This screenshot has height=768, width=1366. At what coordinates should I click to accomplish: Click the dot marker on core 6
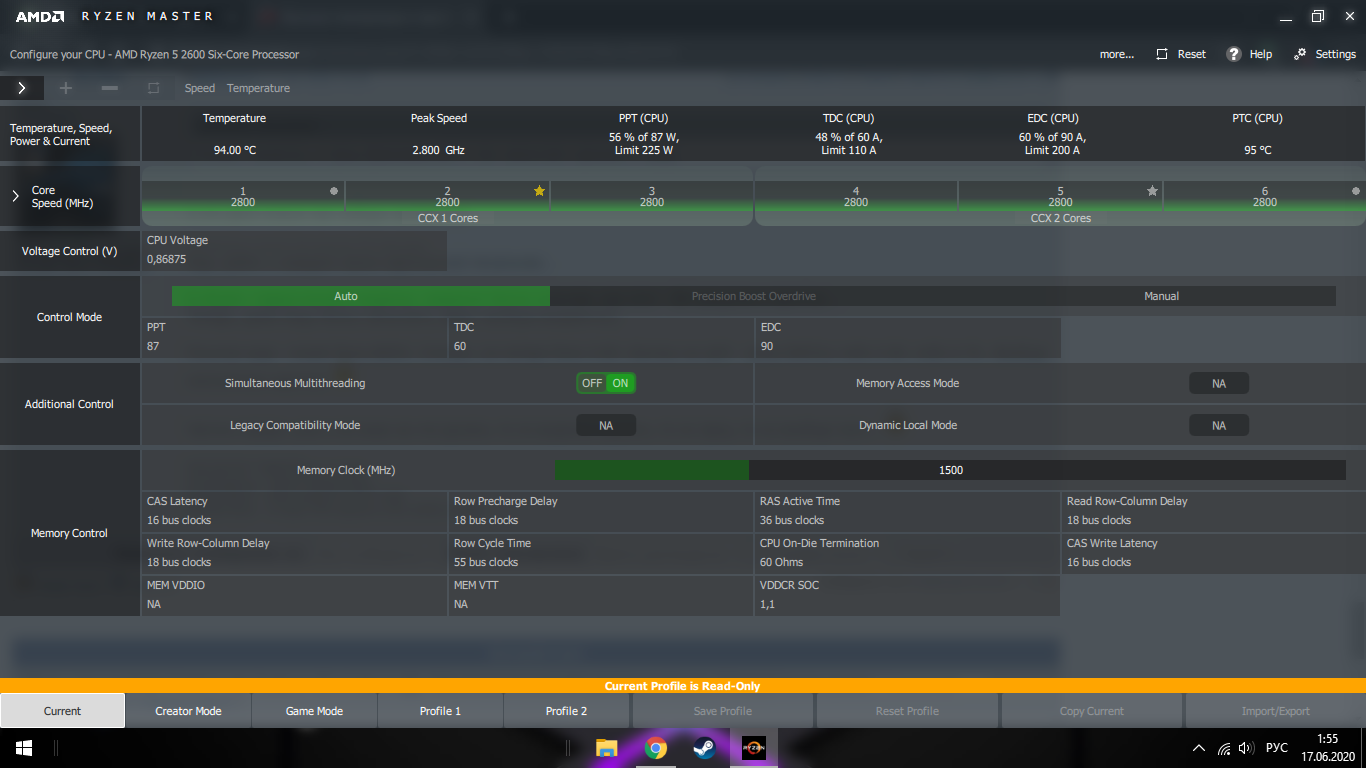pos(1356,190)
